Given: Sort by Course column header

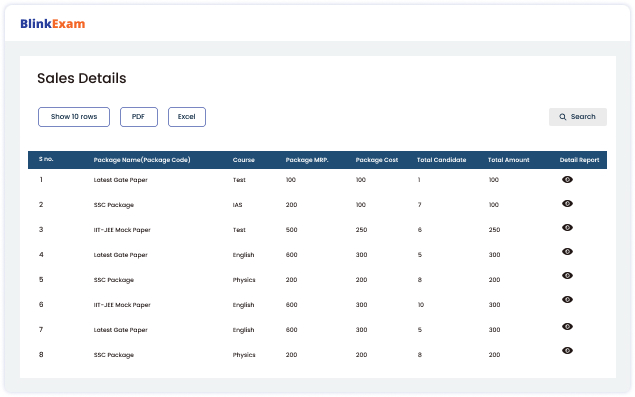Looking at the screenshot, I should pos(243,160).
